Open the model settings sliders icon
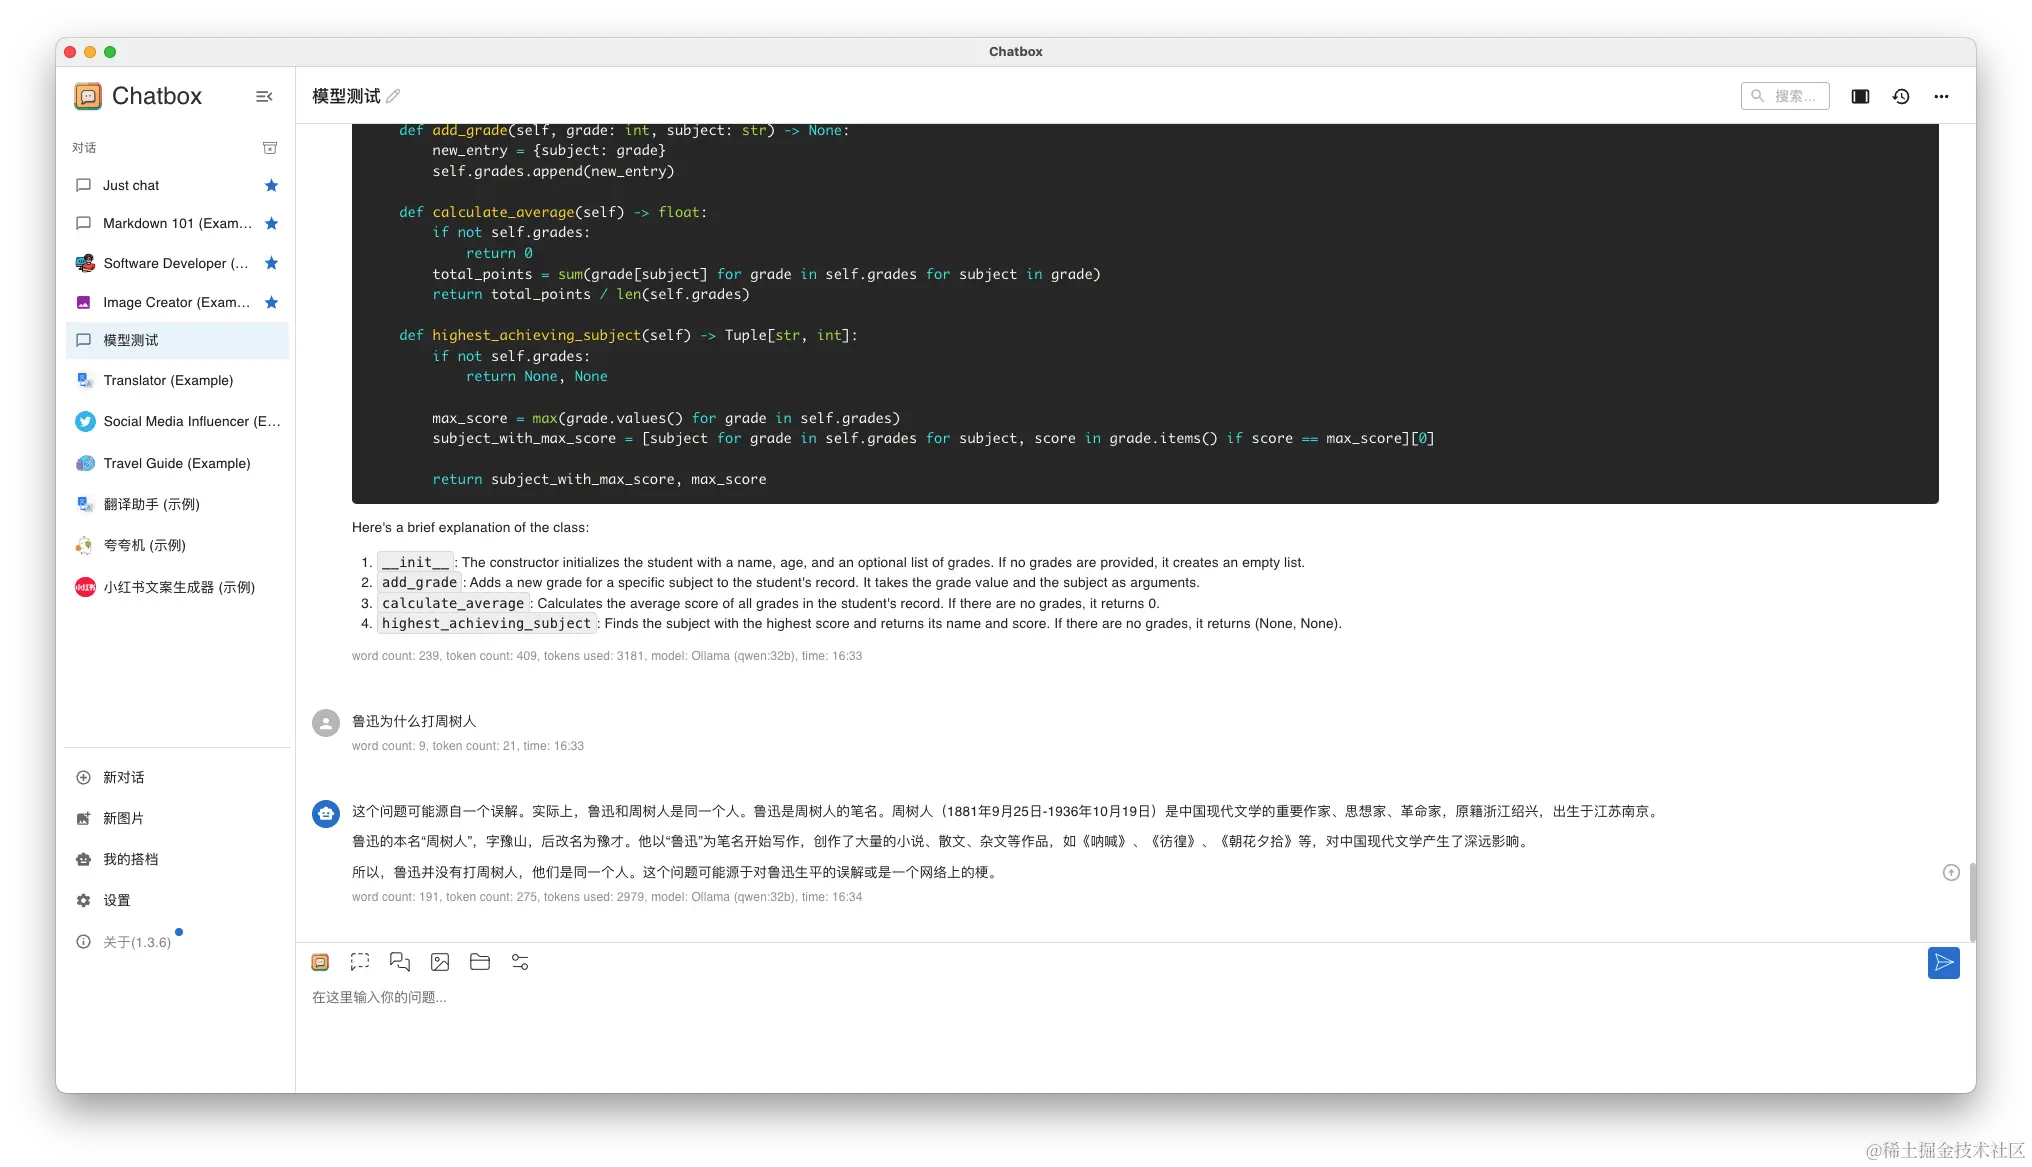Image resolution: width=2032 pixels, height=1167 pixels. point(520,962)
